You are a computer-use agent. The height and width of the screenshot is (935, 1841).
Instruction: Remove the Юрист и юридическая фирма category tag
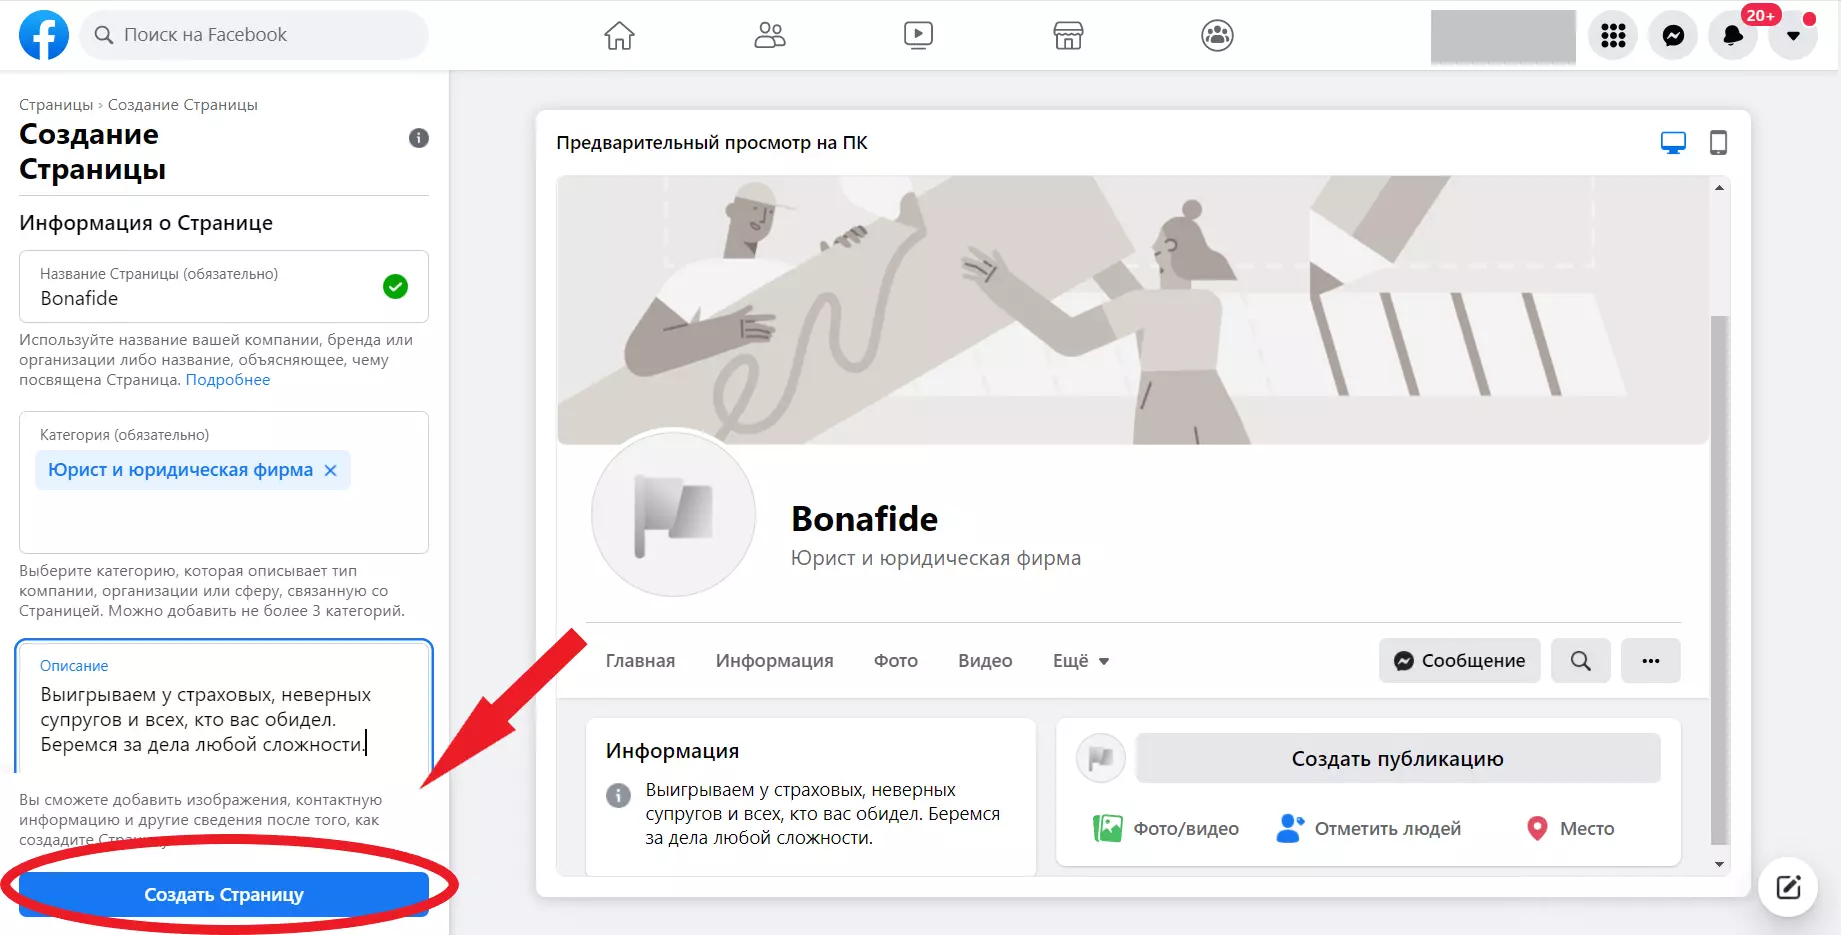(x=330, y=470)
